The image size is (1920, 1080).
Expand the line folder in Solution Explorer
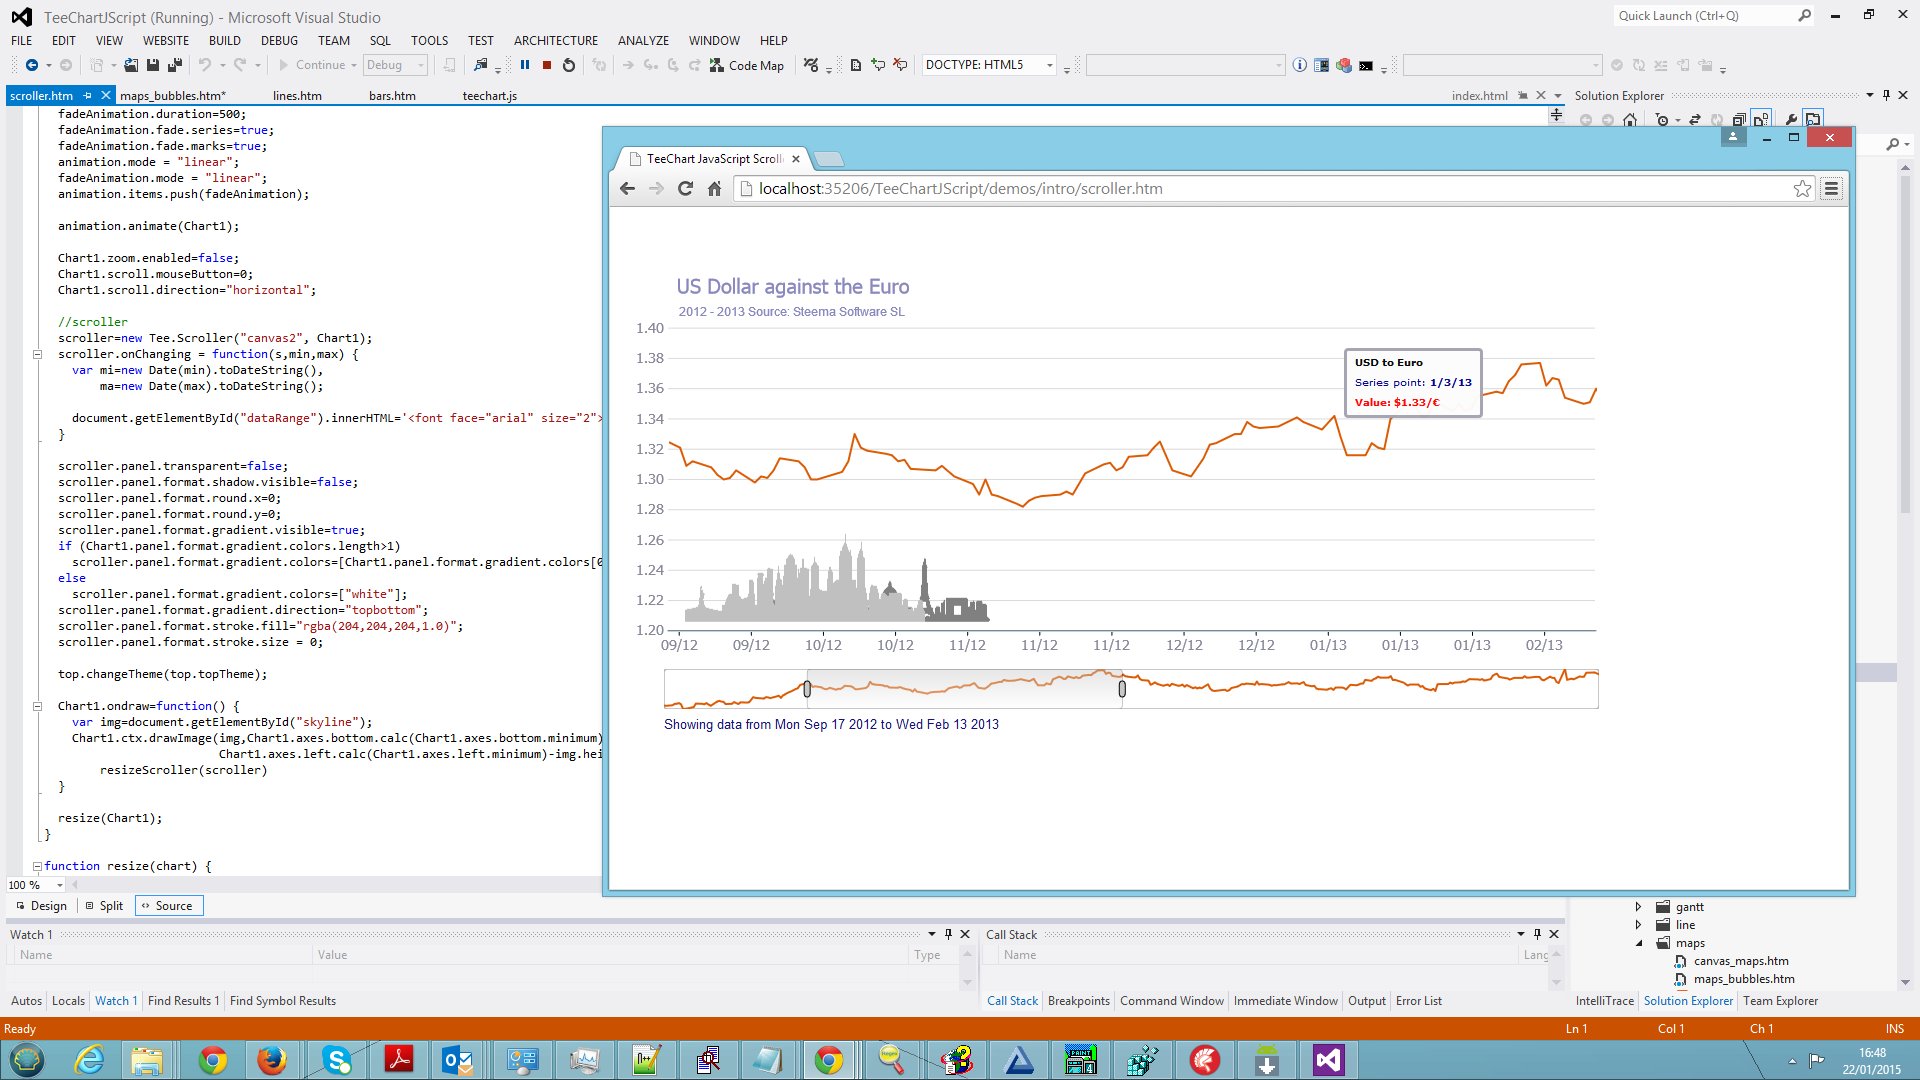point(1638,925)
